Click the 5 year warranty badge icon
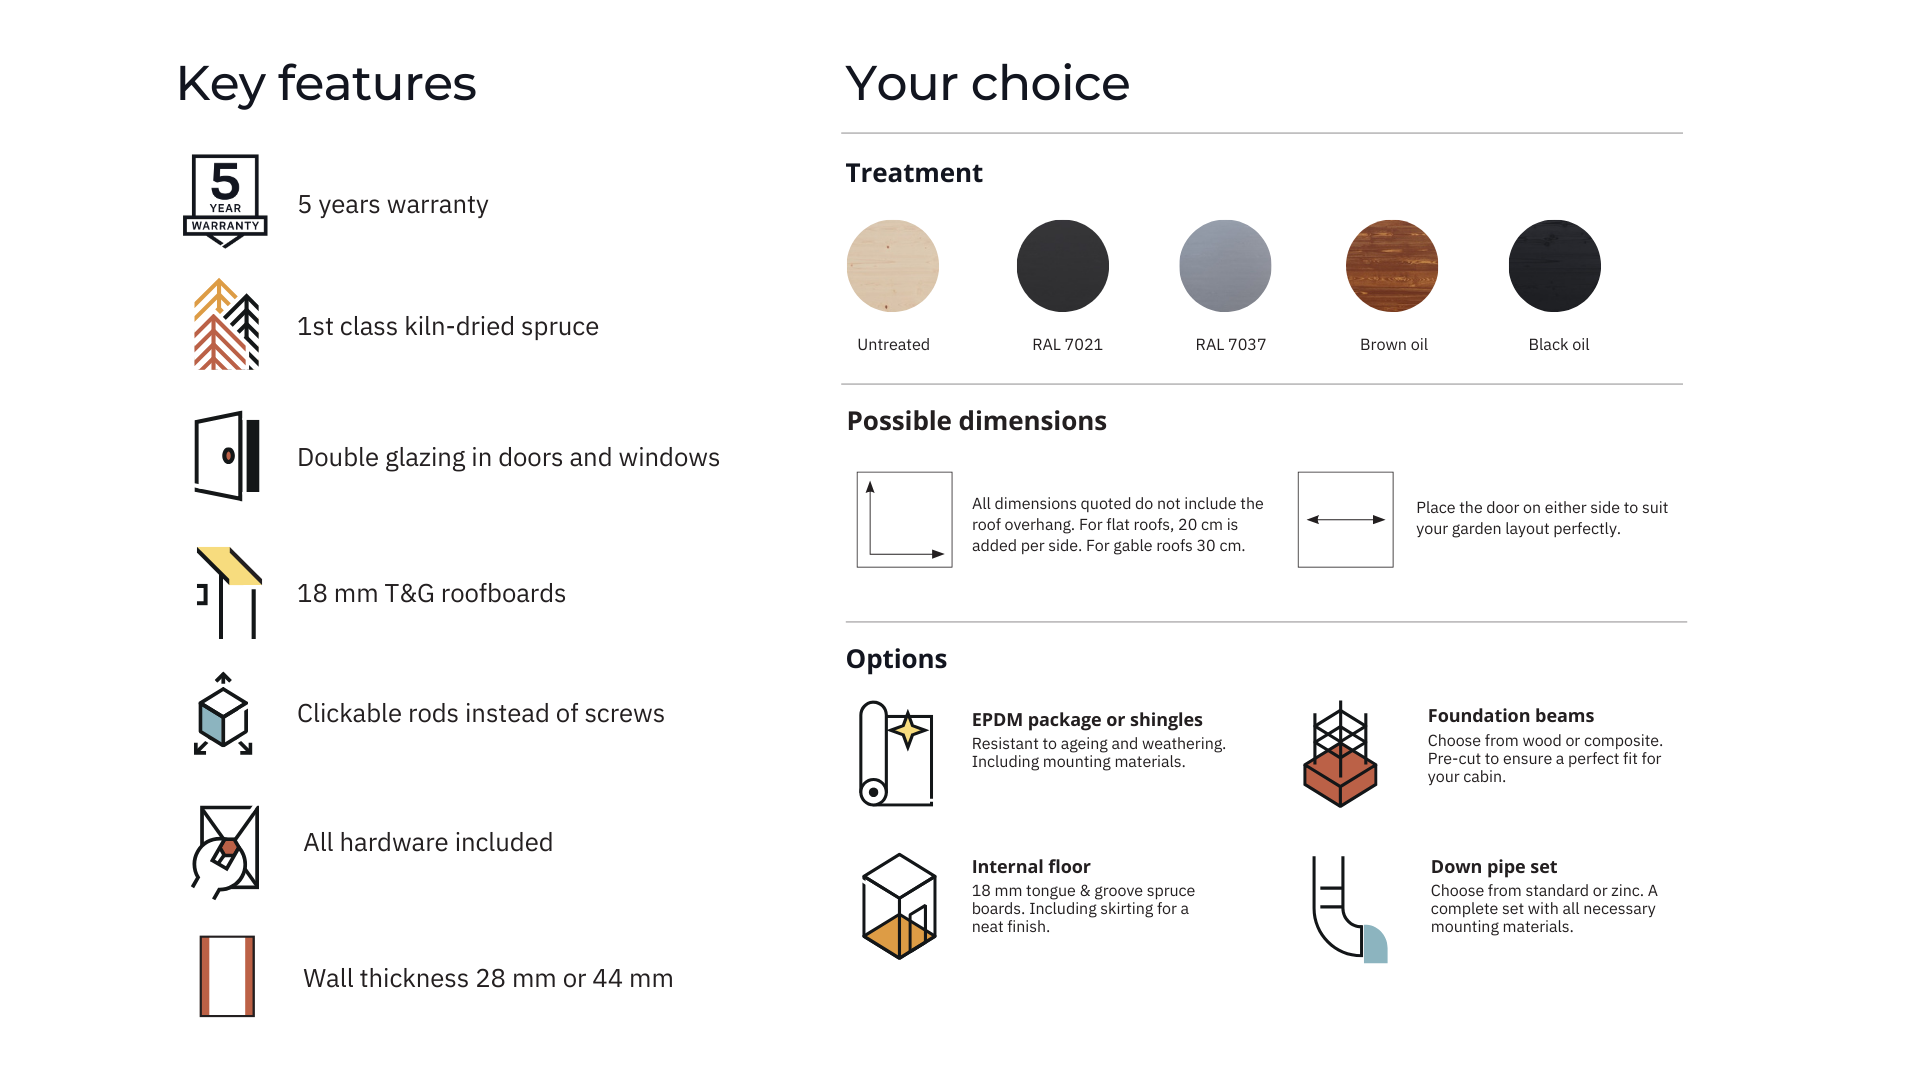 coord(225,200)
